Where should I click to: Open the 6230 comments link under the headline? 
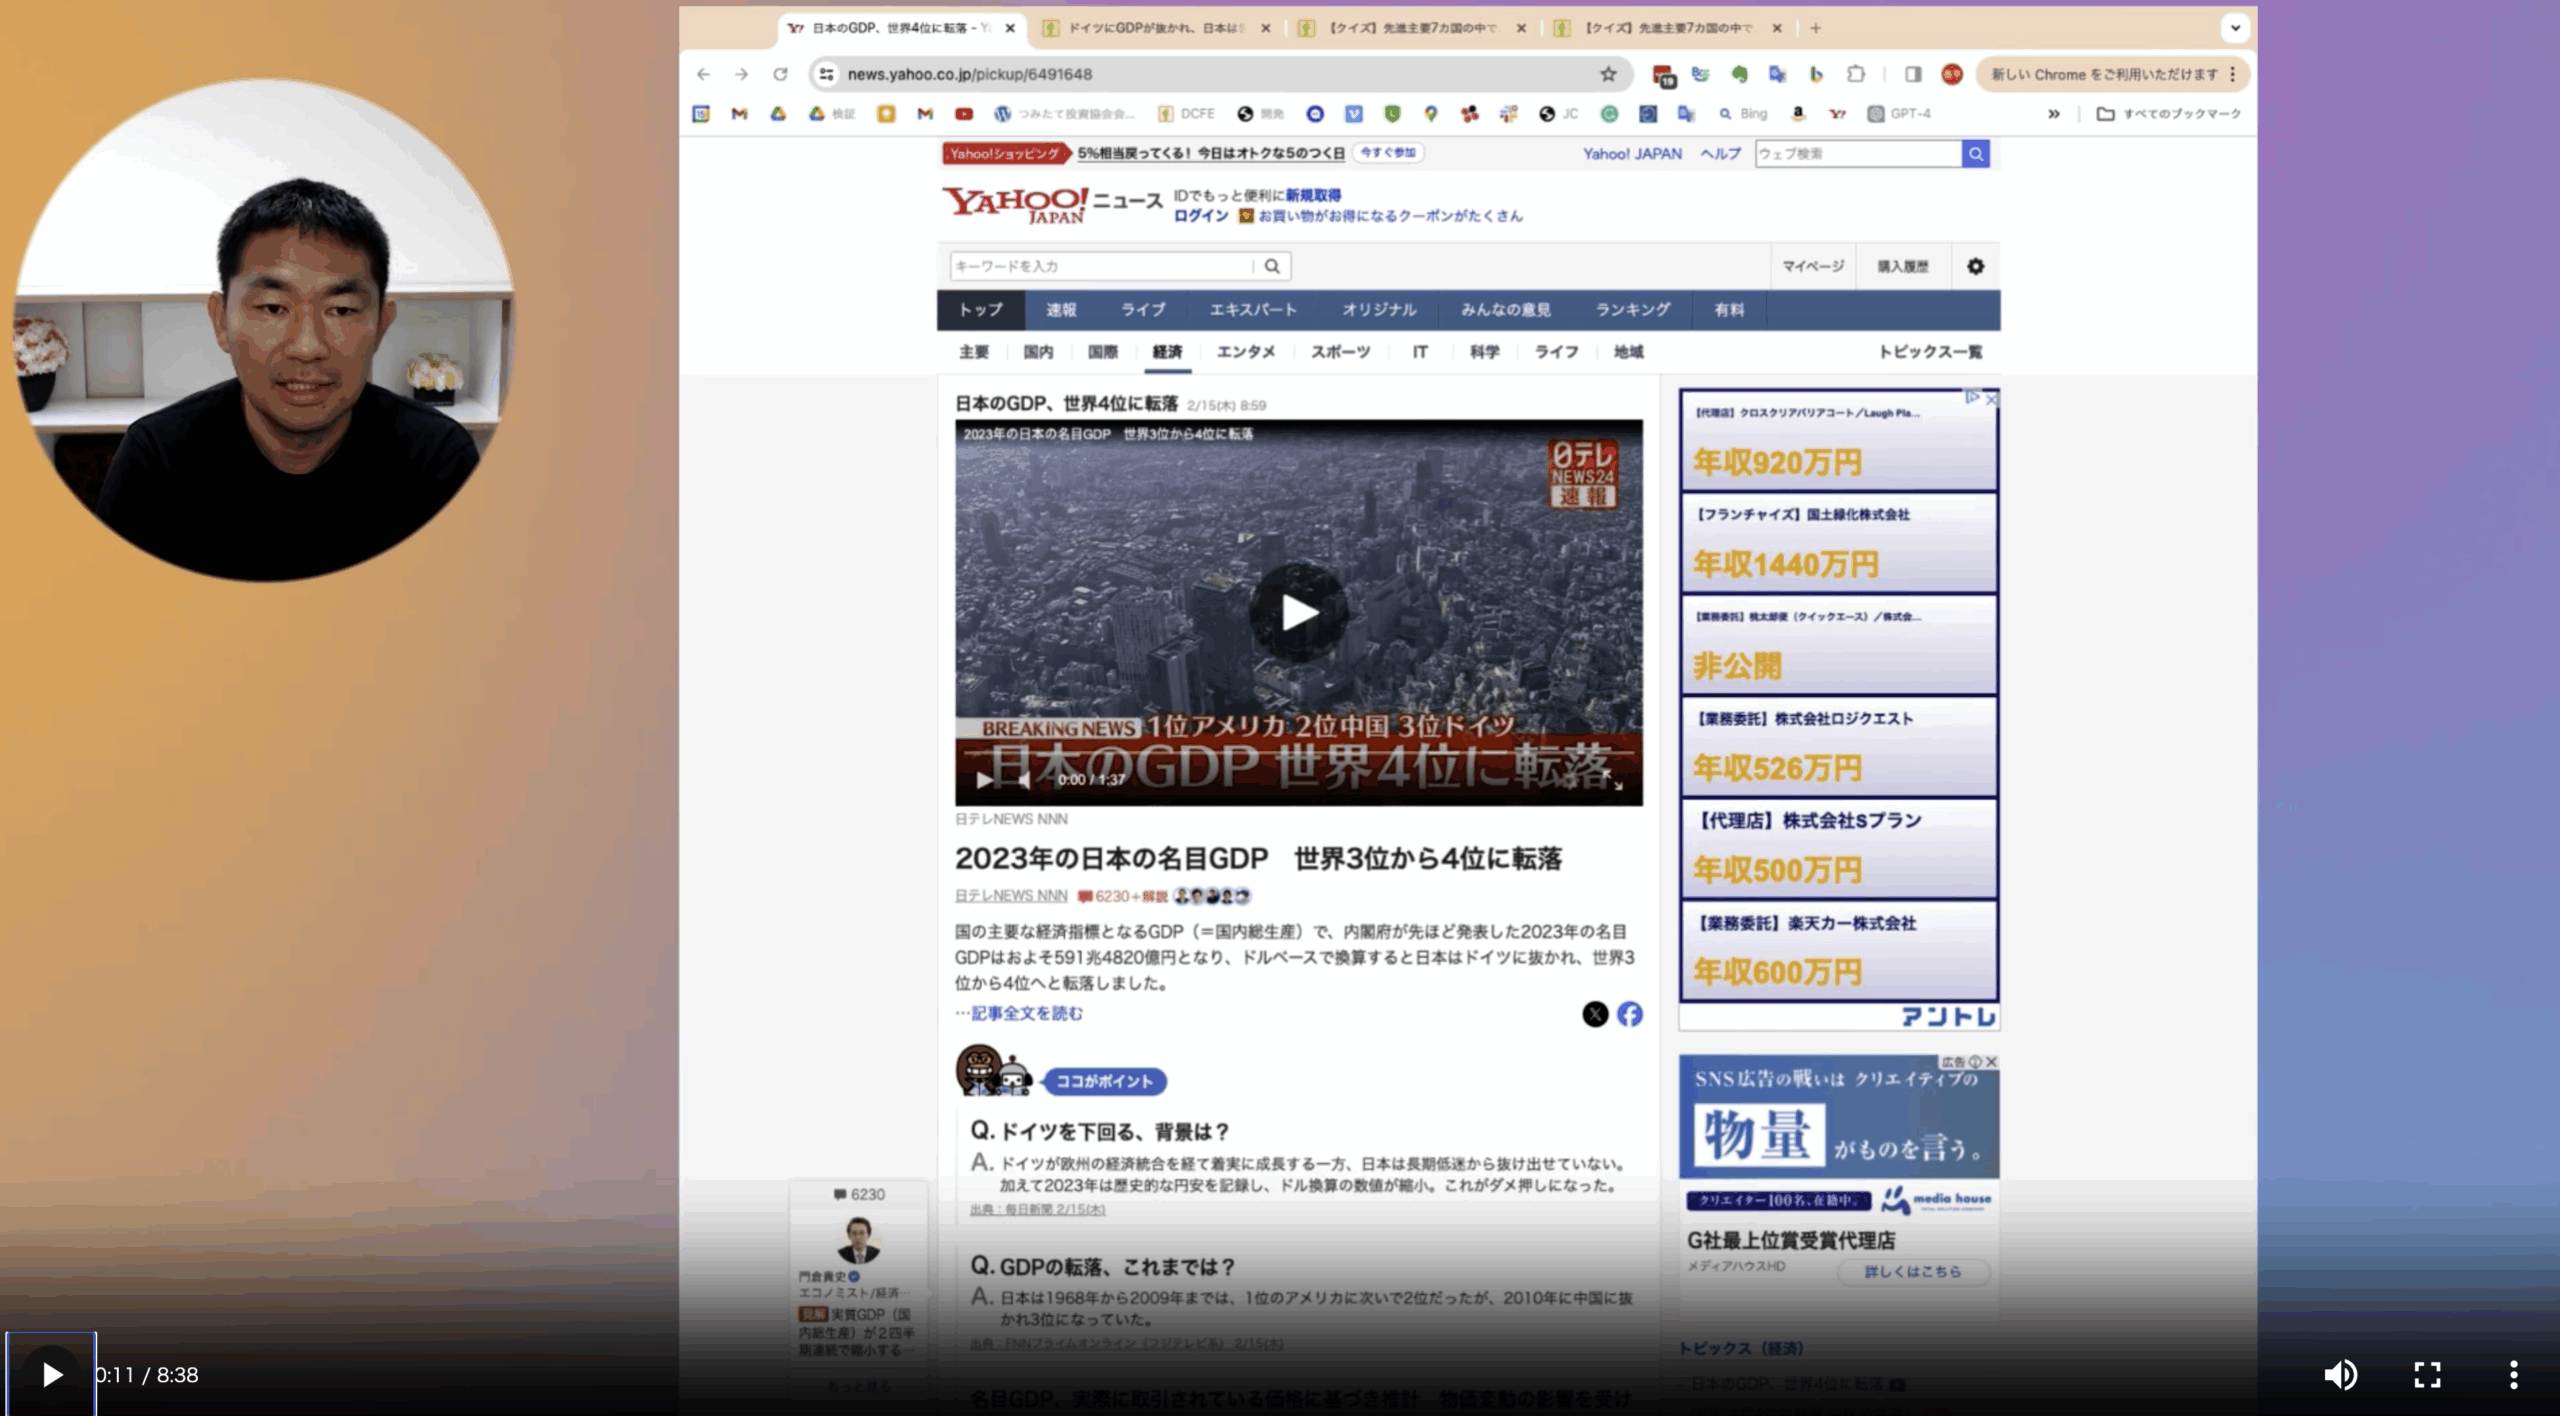click(x=1121, y=896)
